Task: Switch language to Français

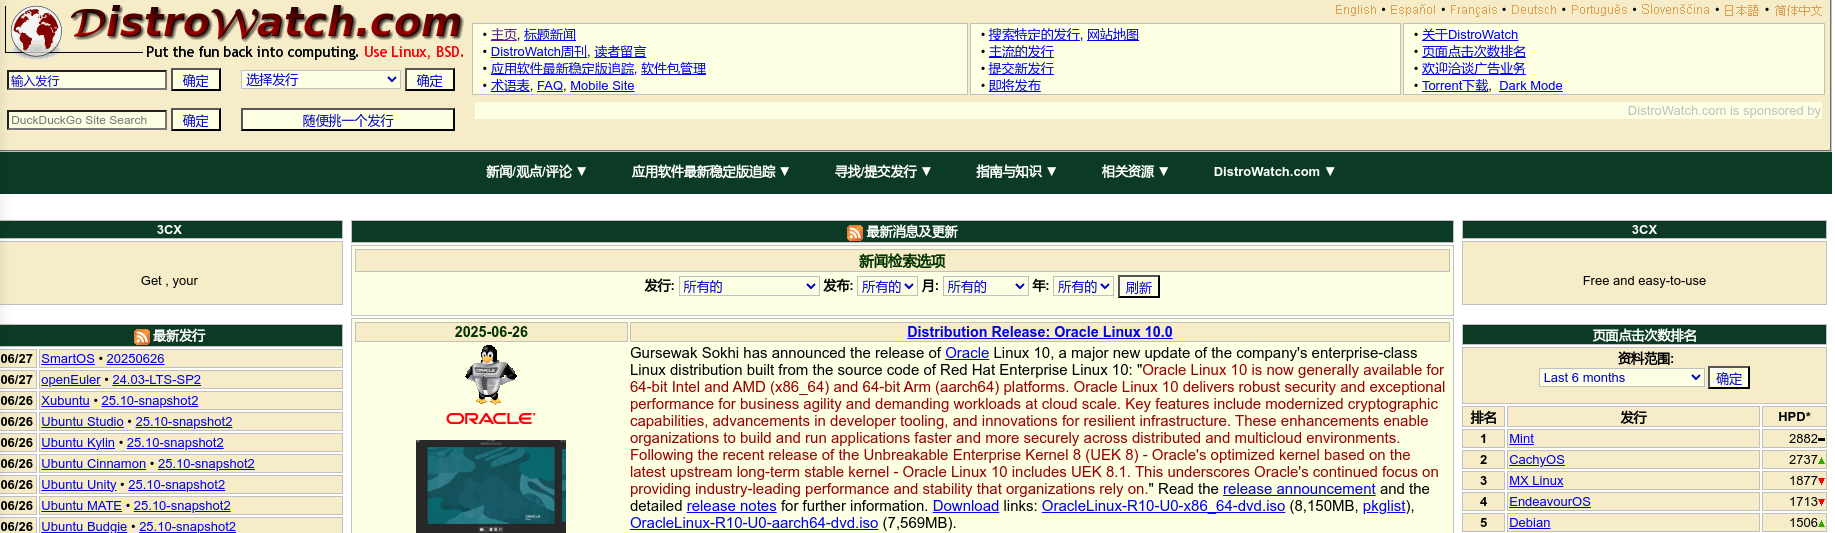Action: click(1474, 10)
